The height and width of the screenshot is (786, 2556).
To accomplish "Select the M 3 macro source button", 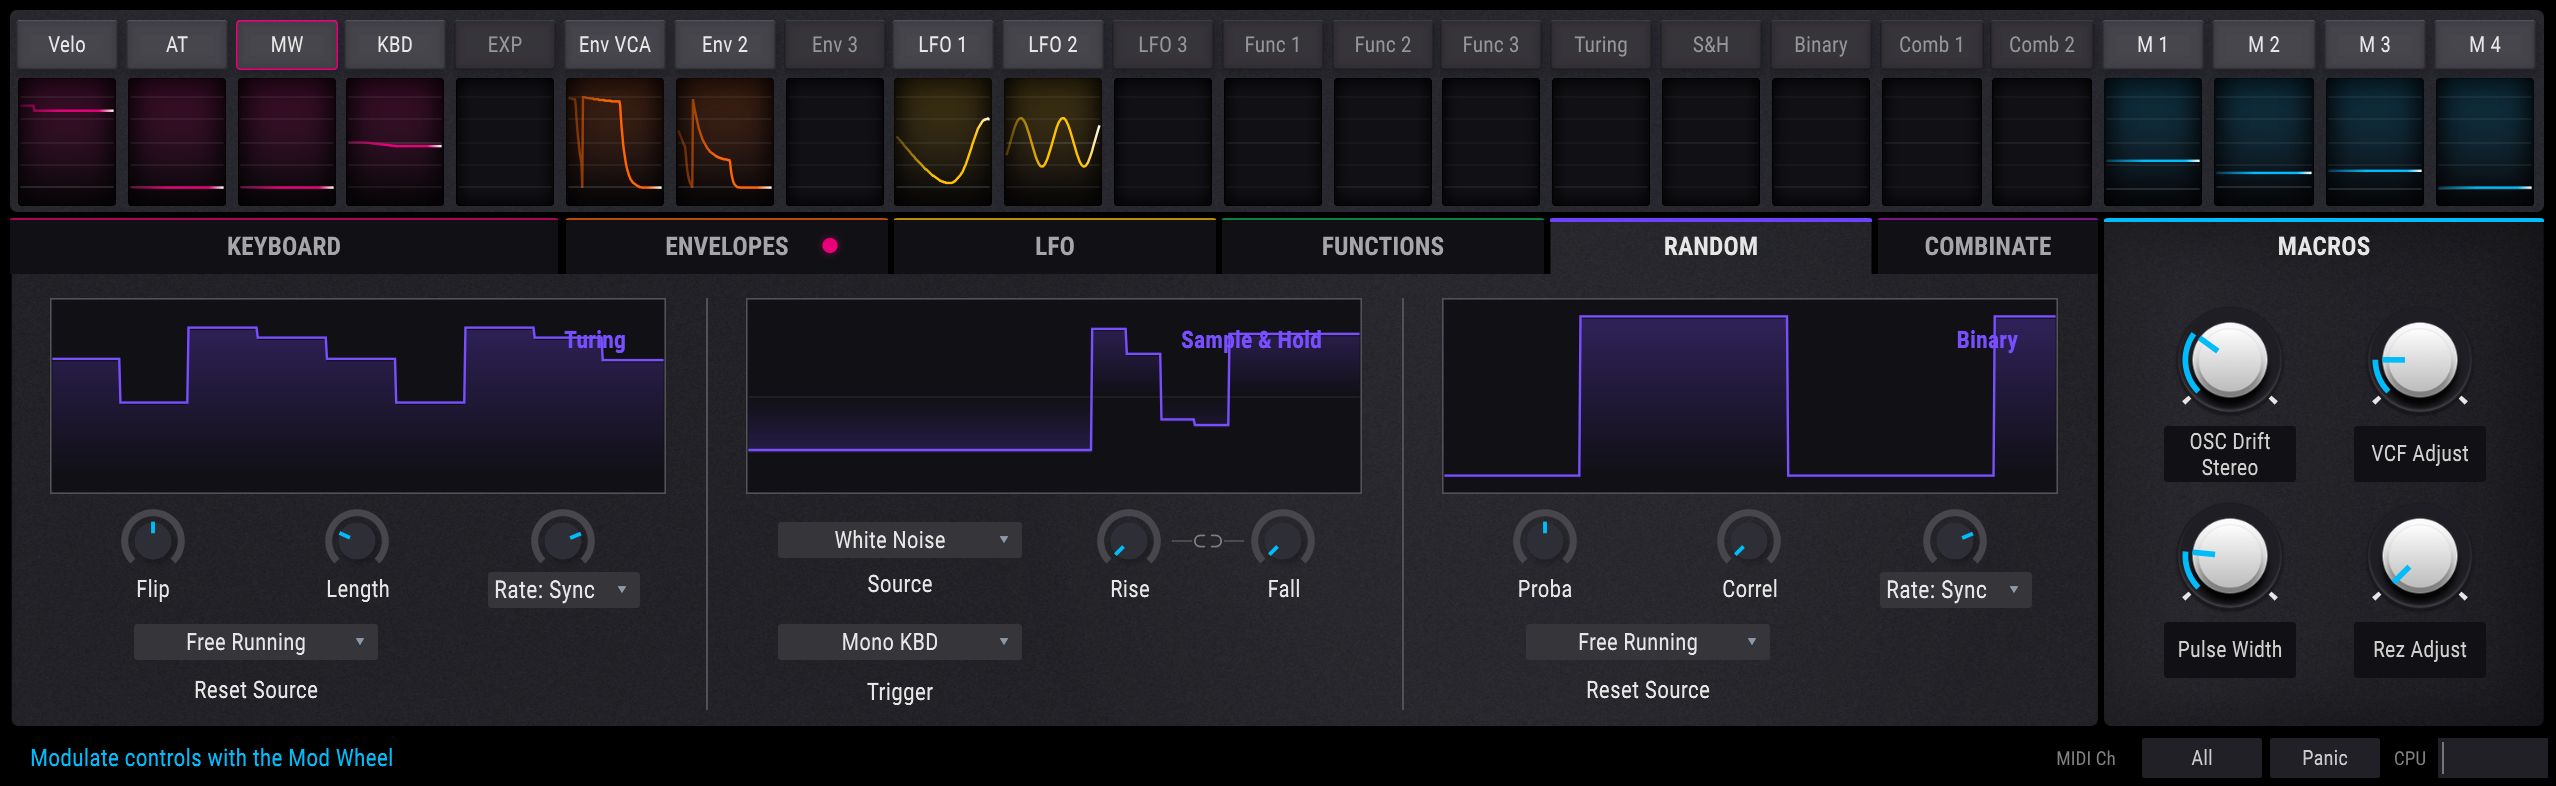I will click(x=2375, y=45).
